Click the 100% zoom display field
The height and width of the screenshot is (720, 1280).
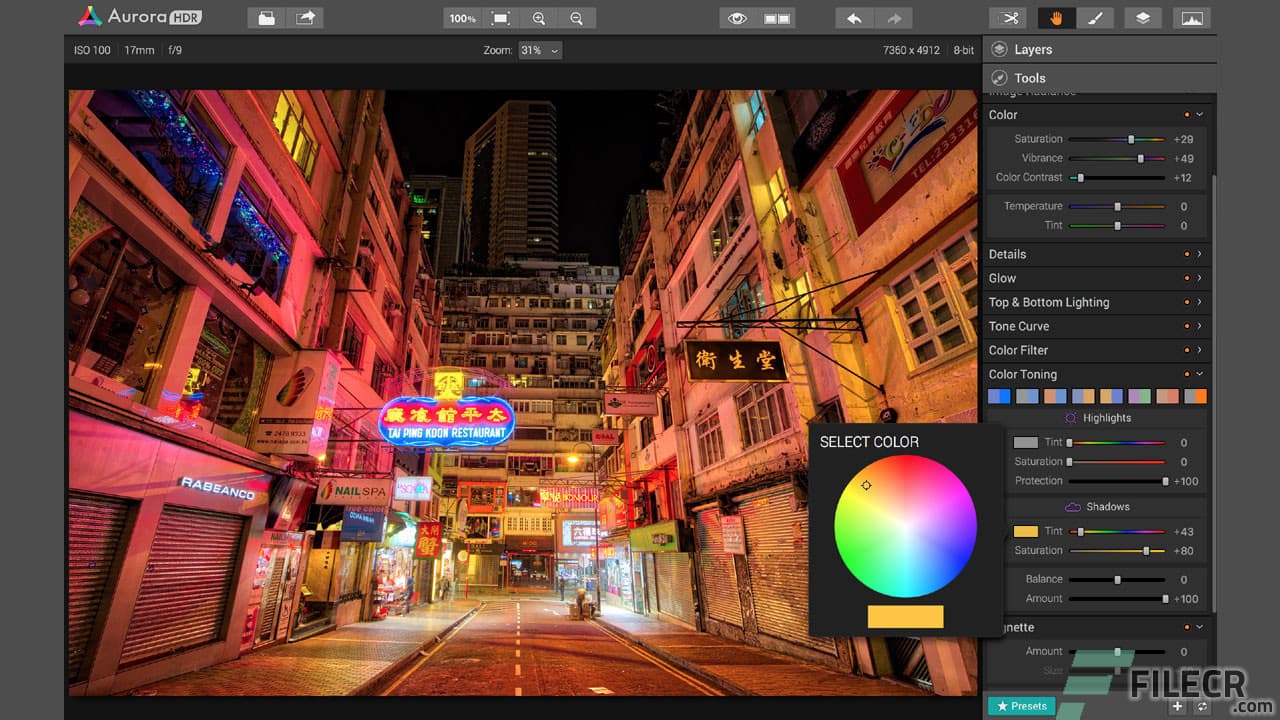click(x=461, y=17)
